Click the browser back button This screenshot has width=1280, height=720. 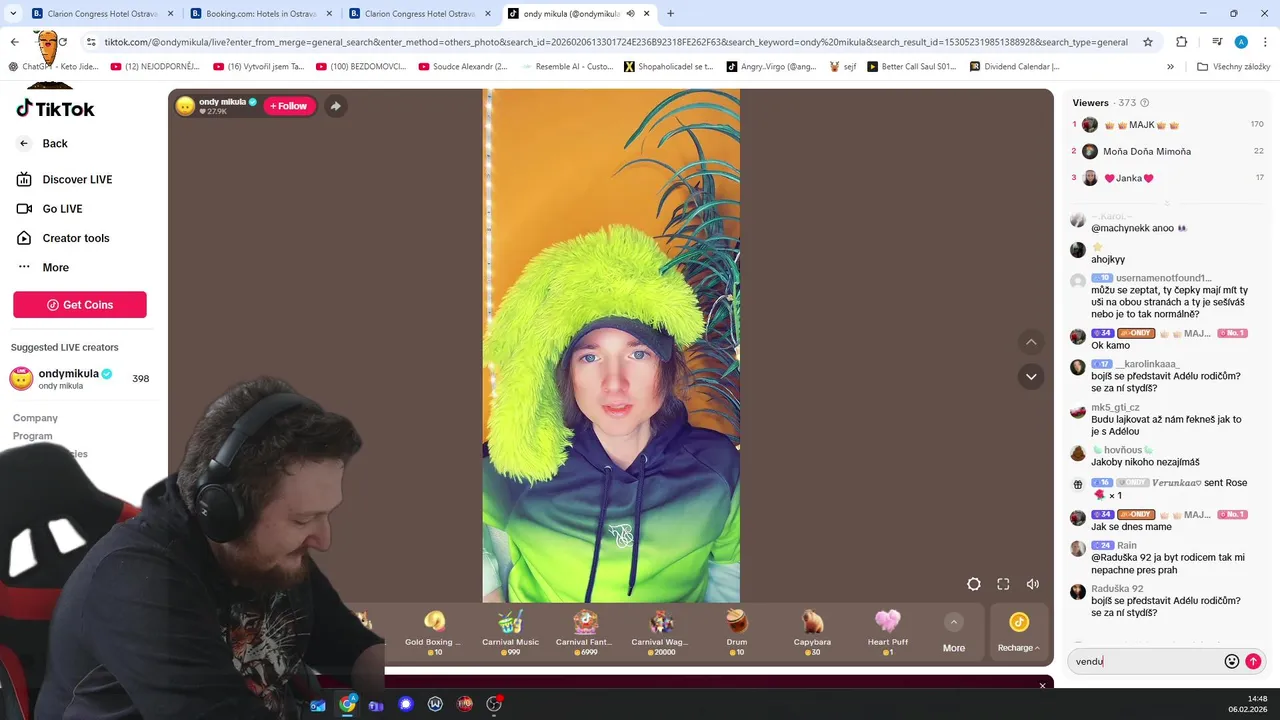pos(15,42)
